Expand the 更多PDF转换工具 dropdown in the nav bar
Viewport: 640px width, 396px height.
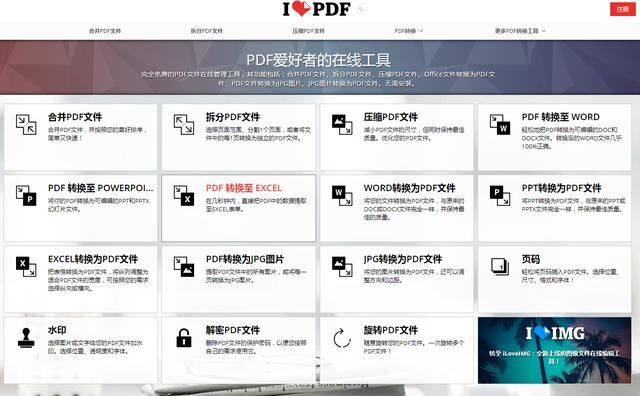coord(520,31)
